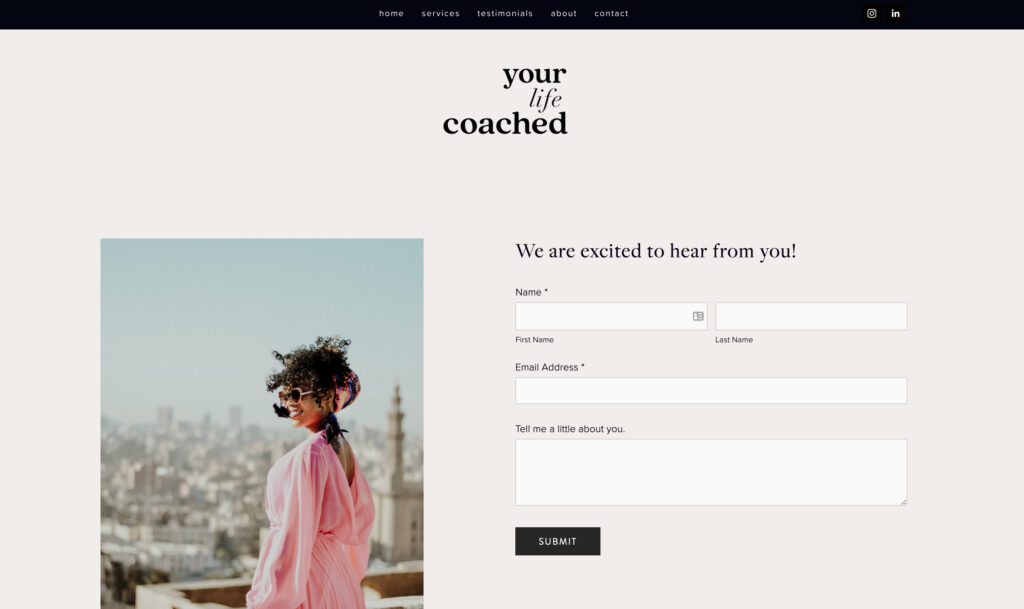Open the Instagram social icon

tap(871, 14)
